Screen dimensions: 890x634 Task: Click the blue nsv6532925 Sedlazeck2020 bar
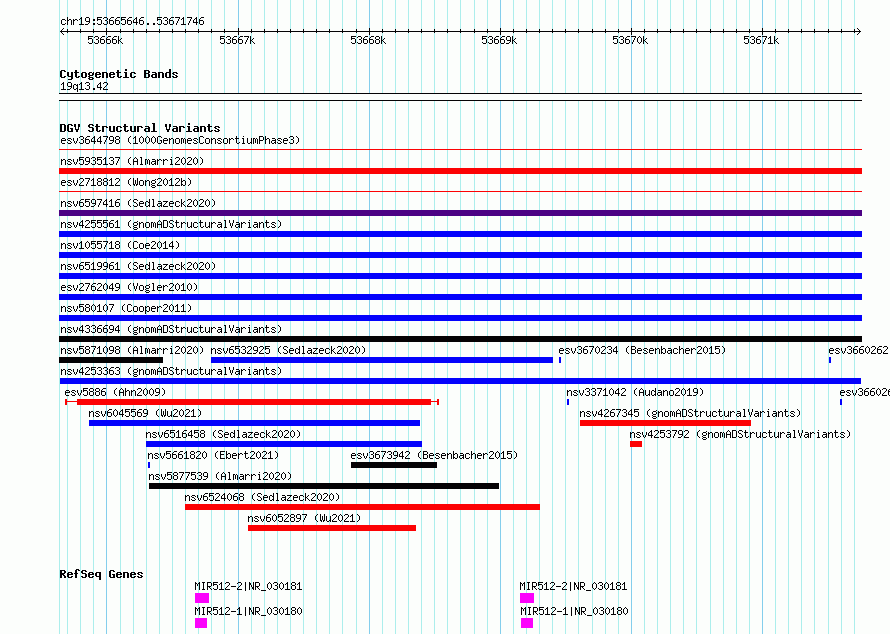[x=381, y=360]
